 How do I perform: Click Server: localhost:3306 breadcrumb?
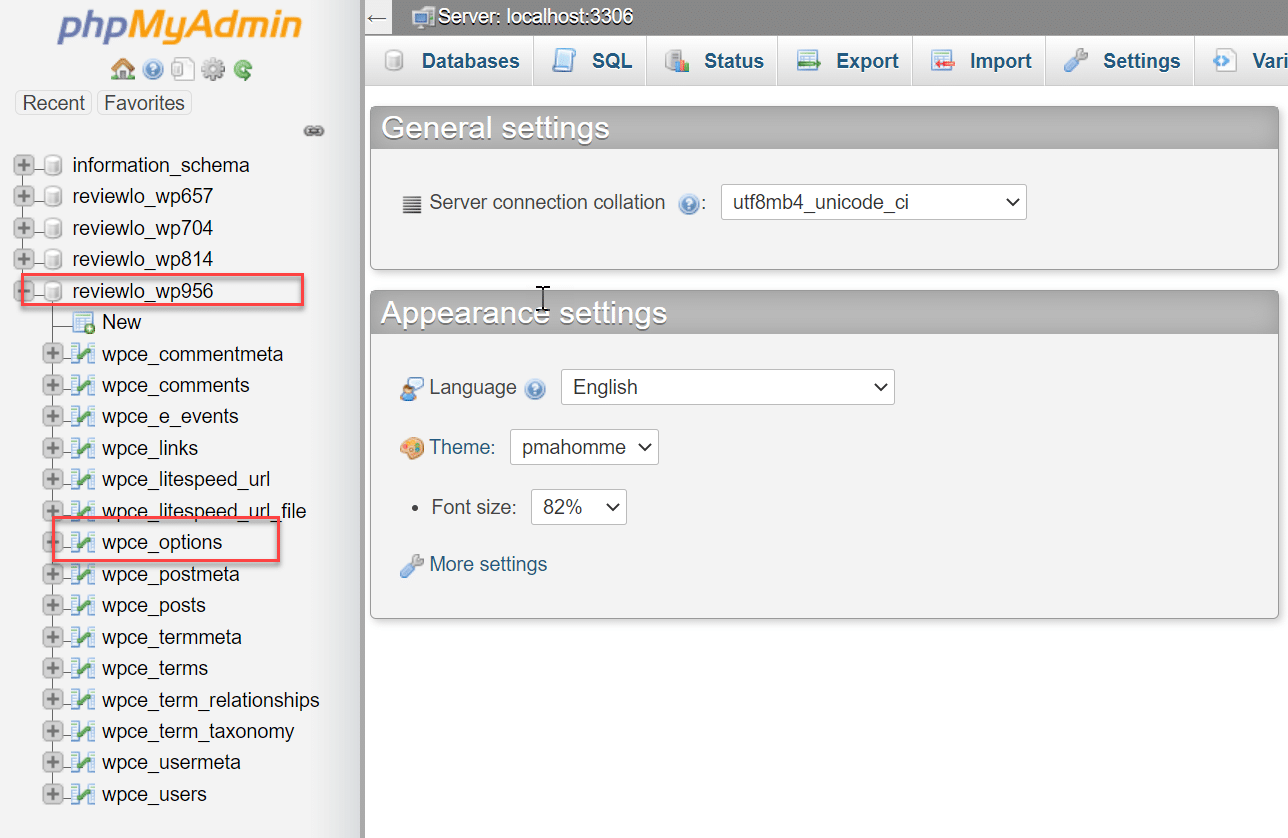click(x=535, y=17)
